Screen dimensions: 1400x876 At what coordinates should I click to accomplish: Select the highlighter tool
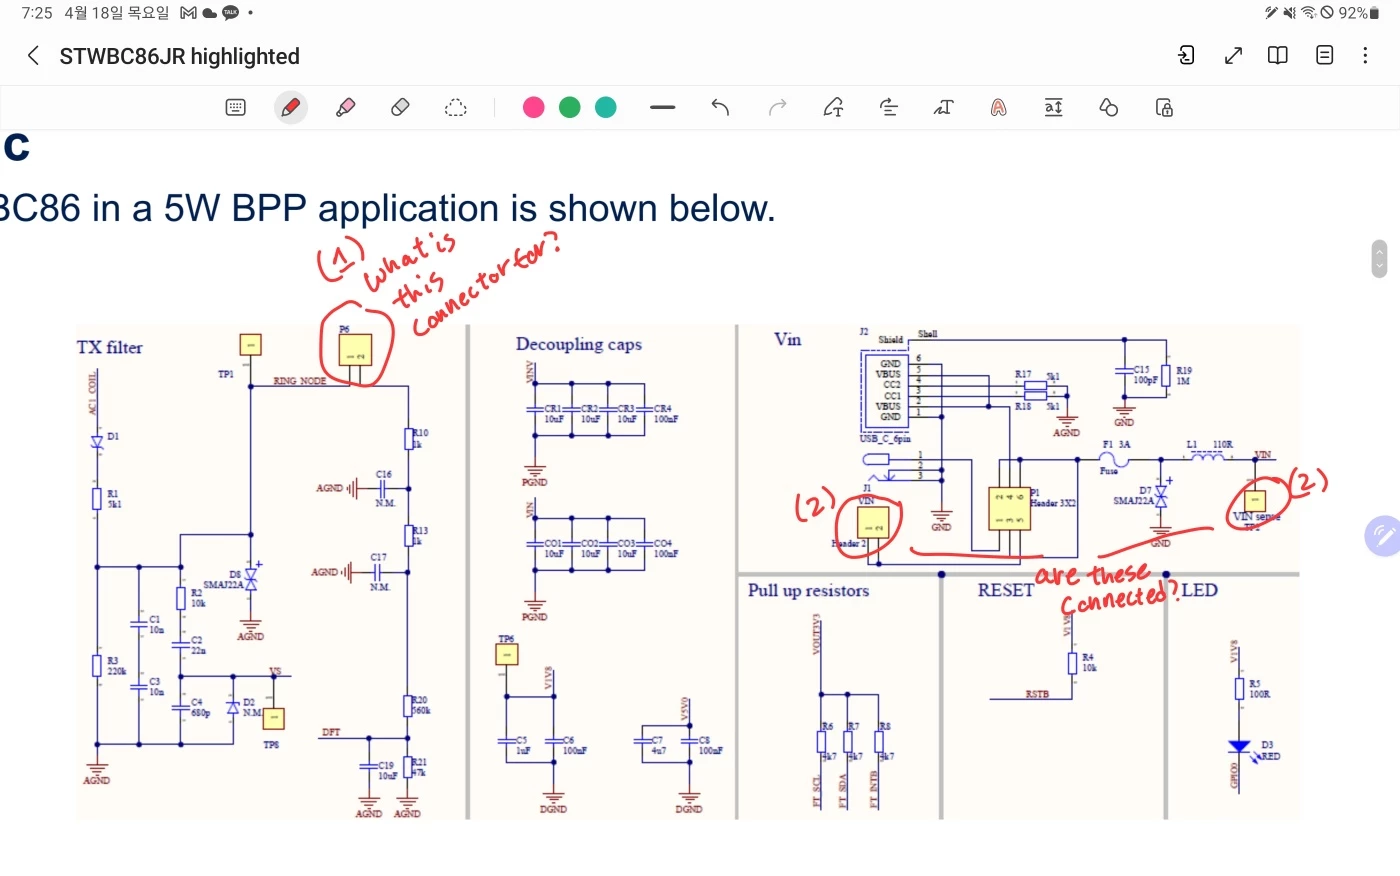tap(346, 107)
